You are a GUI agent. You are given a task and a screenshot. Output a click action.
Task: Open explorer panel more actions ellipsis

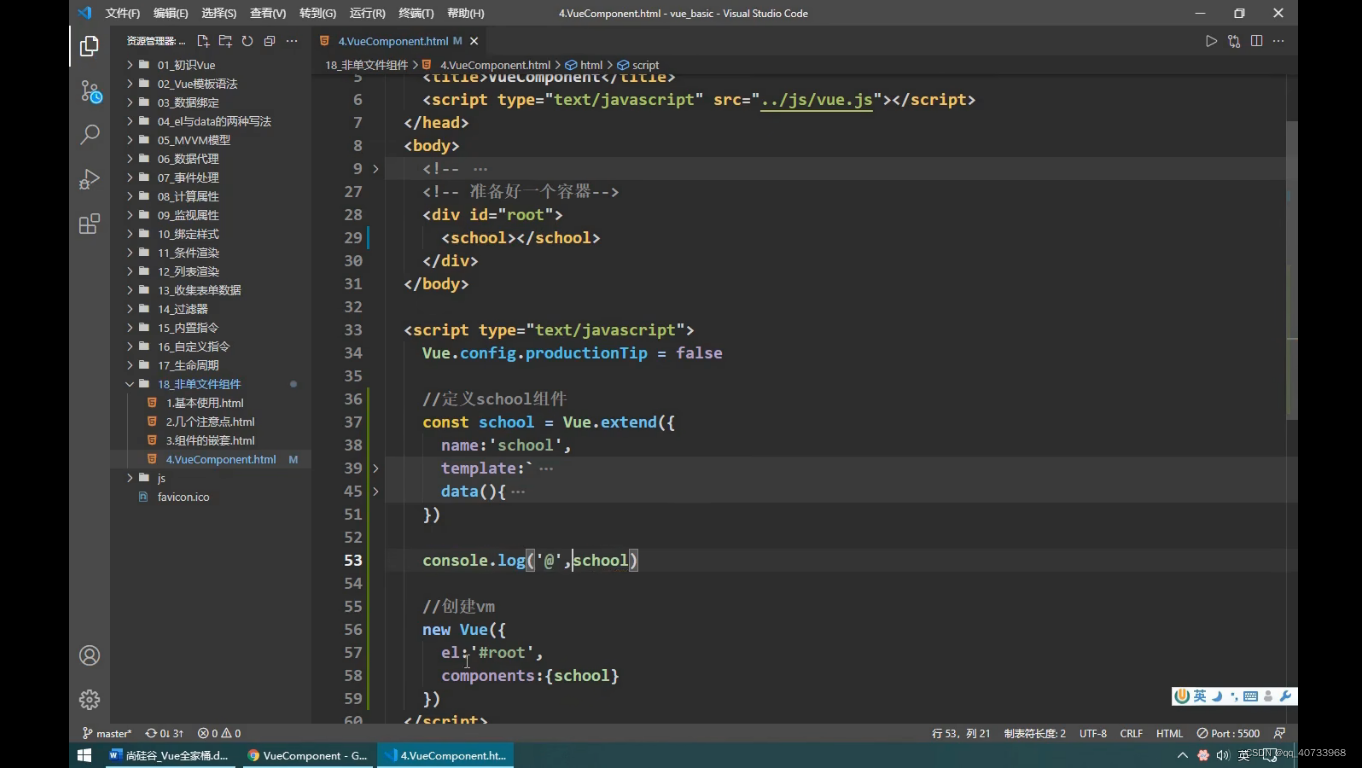292,41
